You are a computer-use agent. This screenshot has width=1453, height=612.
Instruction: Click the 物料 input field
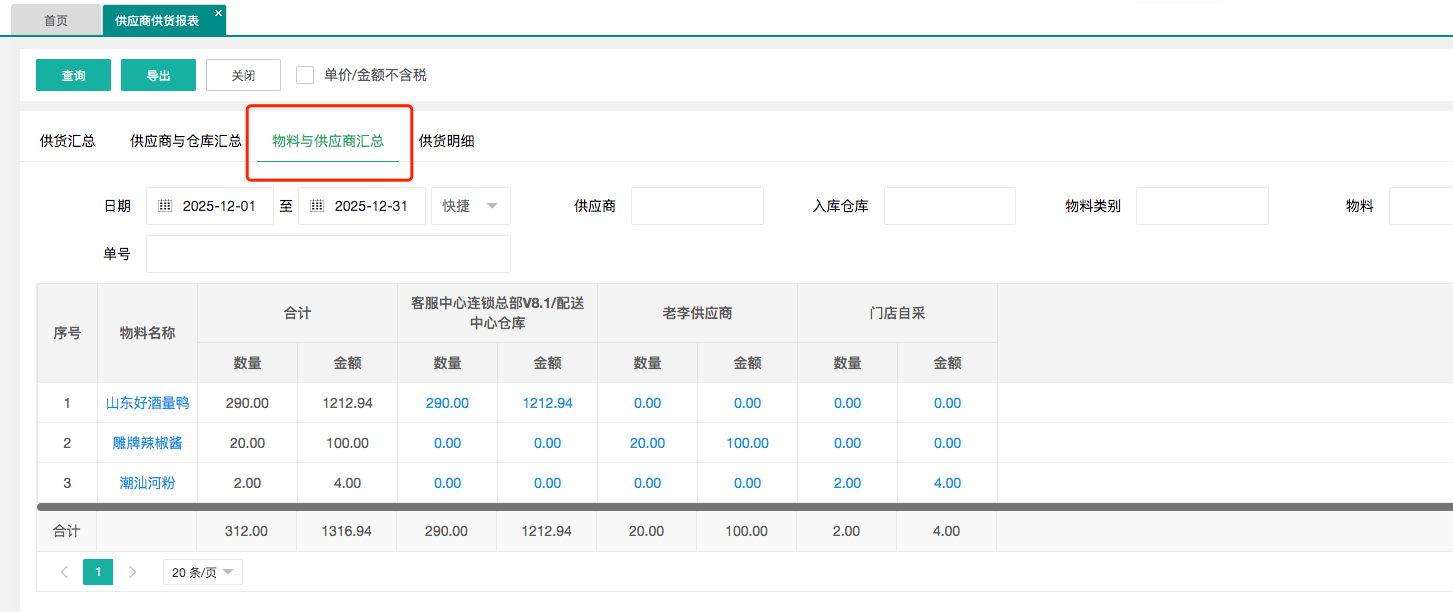click(1421, 206)
